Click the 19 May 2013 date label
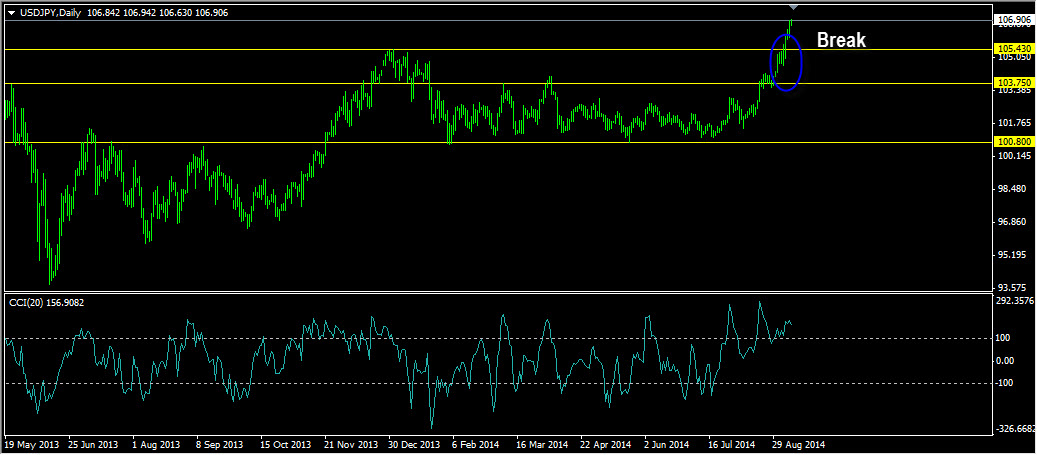Viewport: 1037px width, 455px height. point(30,444)
